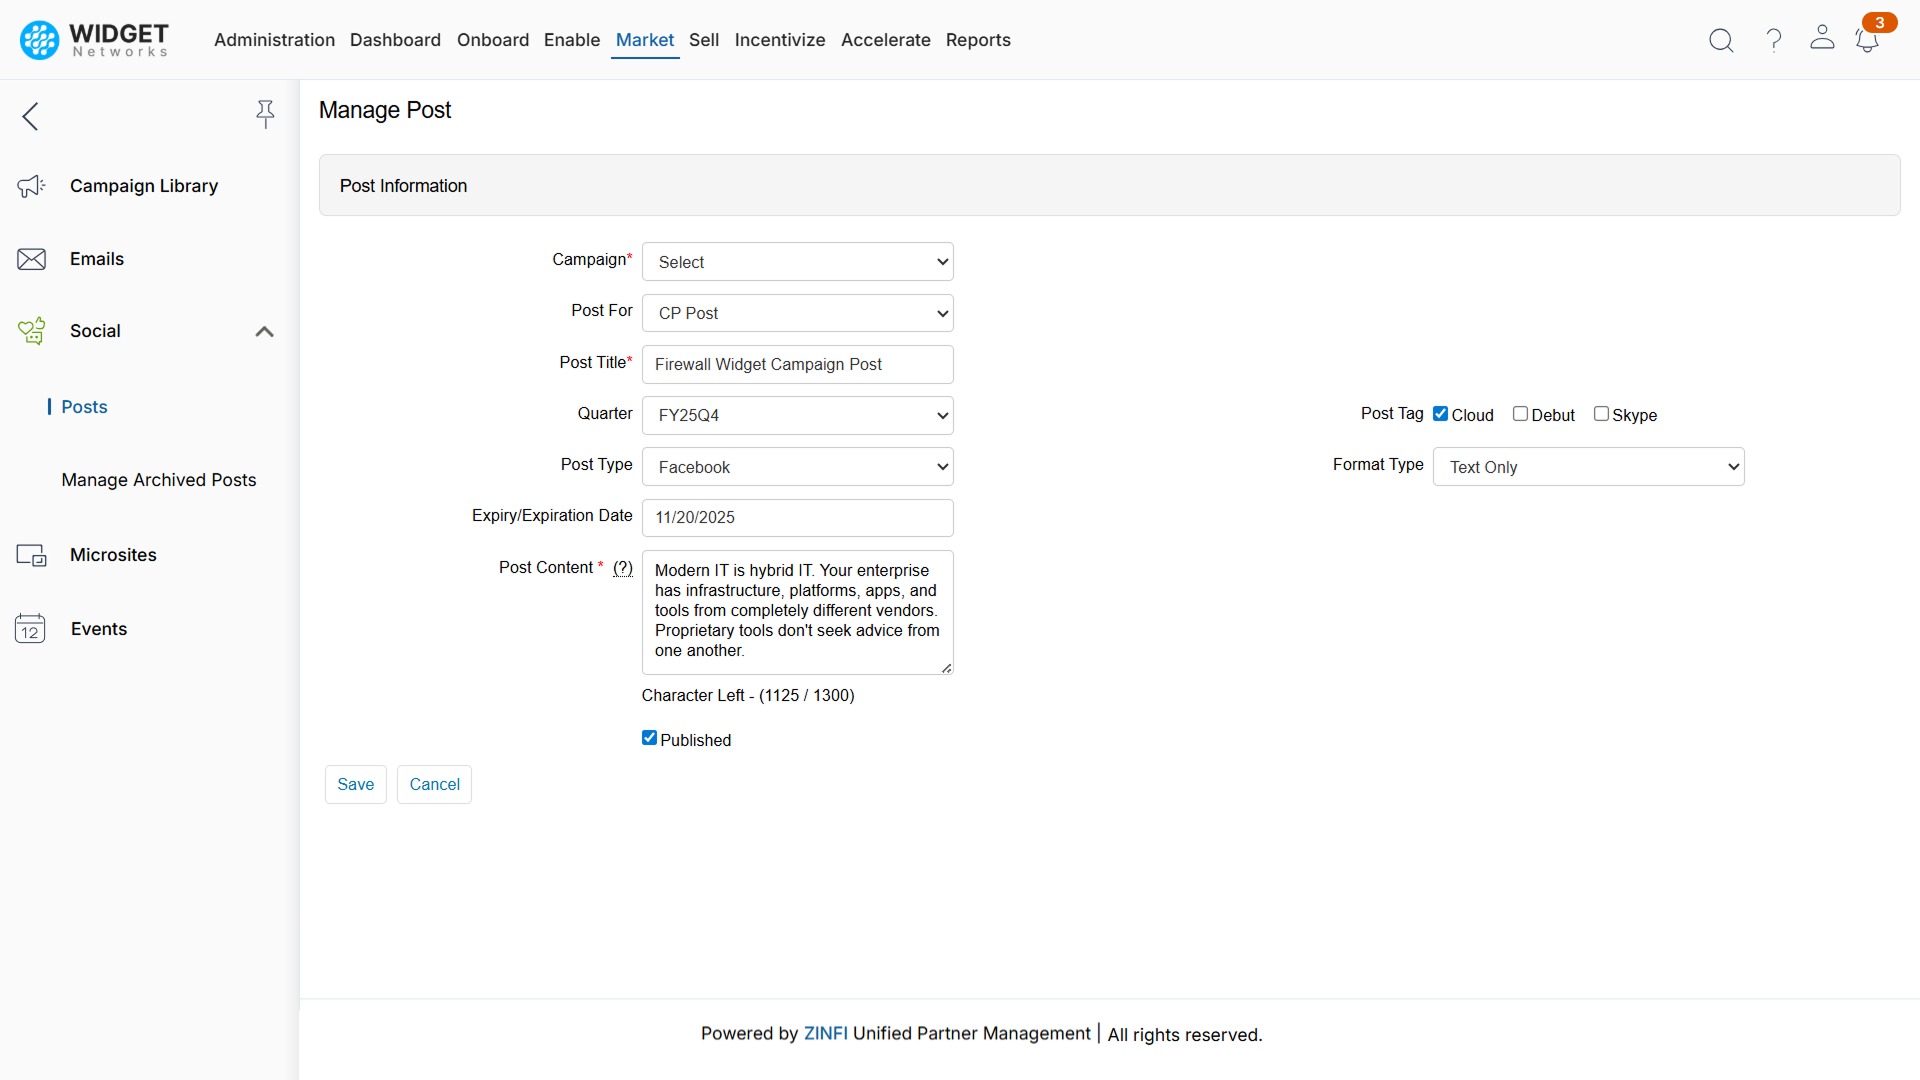Screen dimensions: 1920x1080
Task: Open the Emails section
Action: 97,258
